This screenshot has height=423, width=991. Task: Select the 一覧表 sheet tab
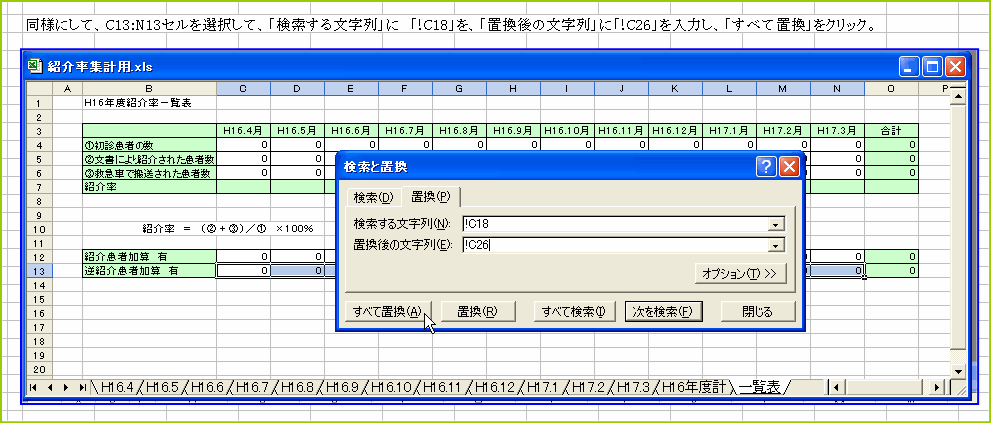(759, 387)
